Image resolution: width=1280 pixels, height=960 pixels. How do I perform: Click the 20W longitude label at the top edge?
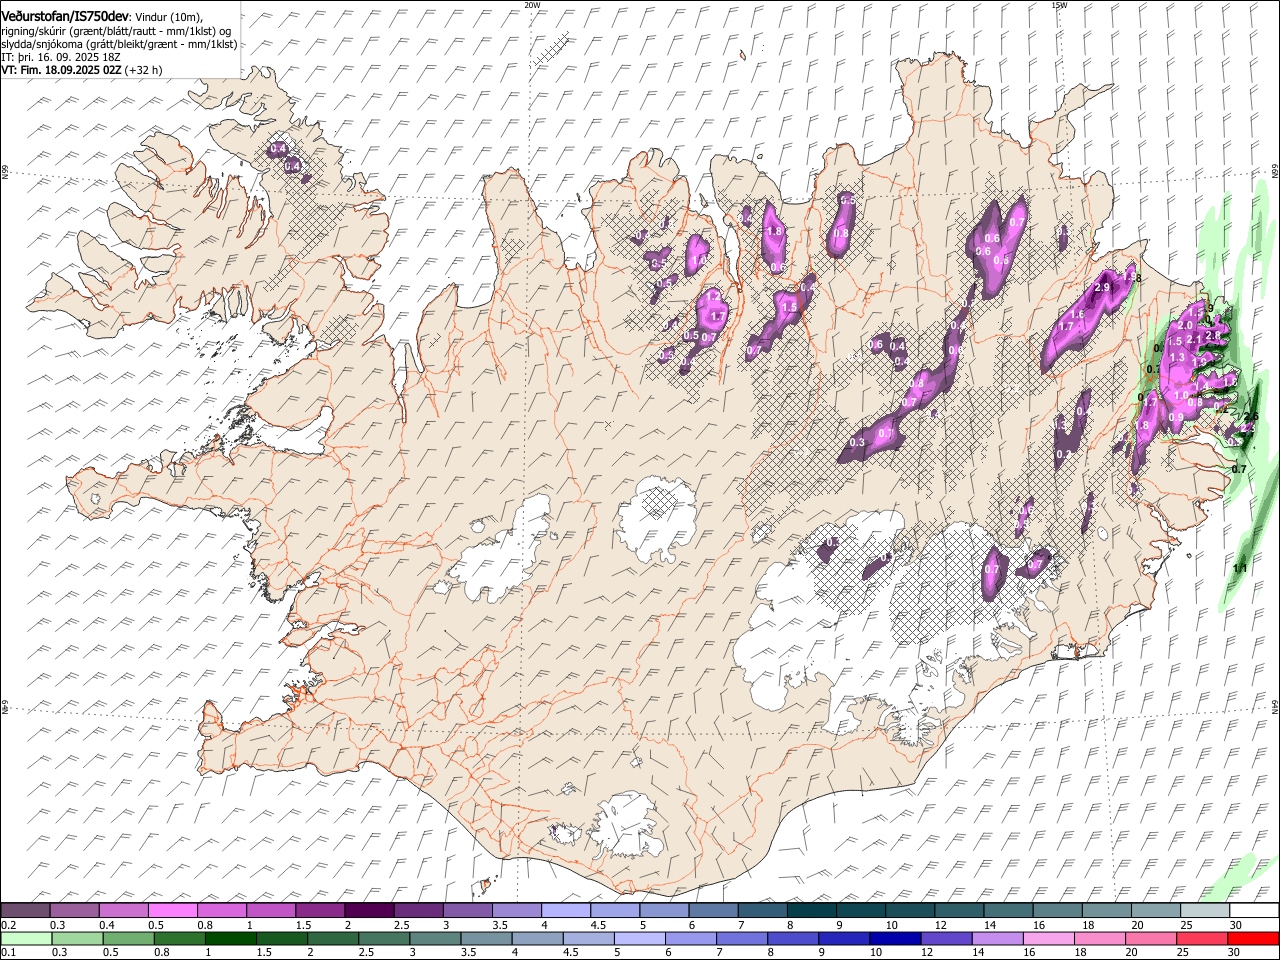tap(532, 5)
